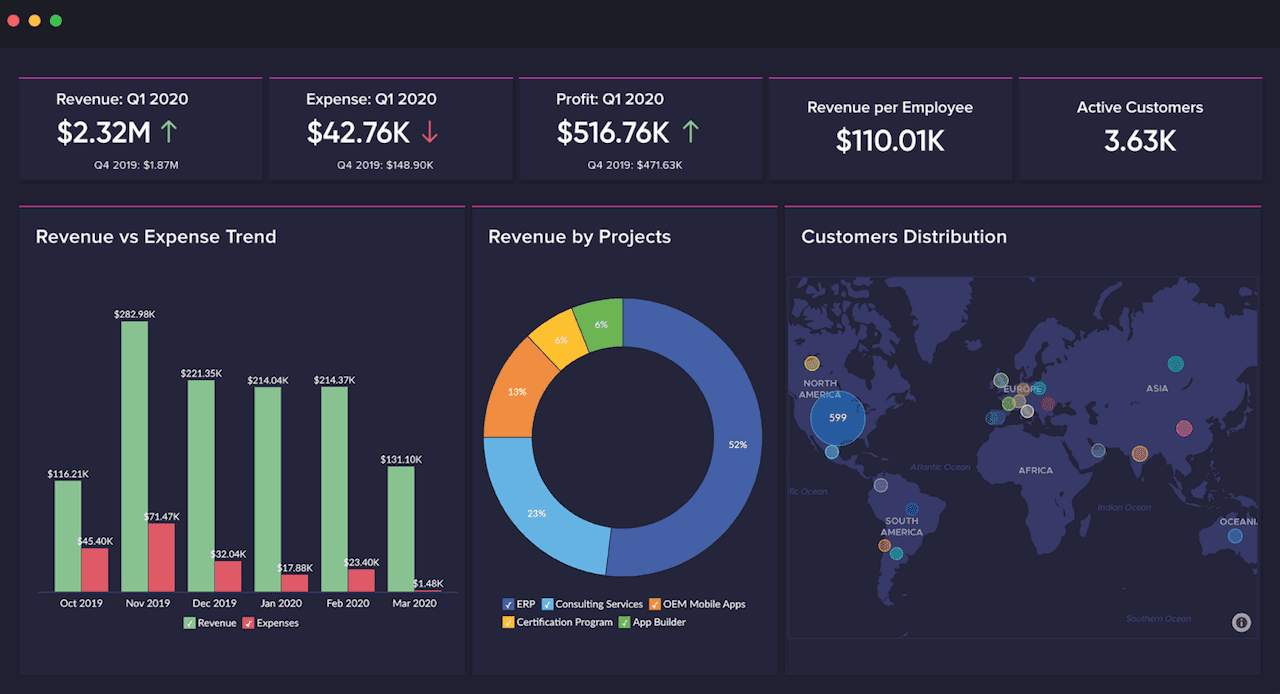Toggle the App Builder legend checkbox

click(x=624, y=622)
